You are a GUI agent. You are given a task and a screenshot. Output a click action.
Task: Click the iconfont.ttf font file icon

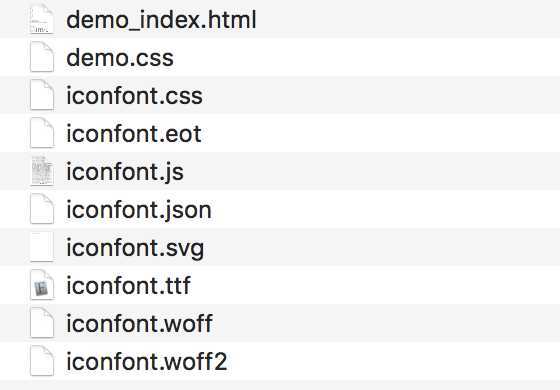[42, 285]
